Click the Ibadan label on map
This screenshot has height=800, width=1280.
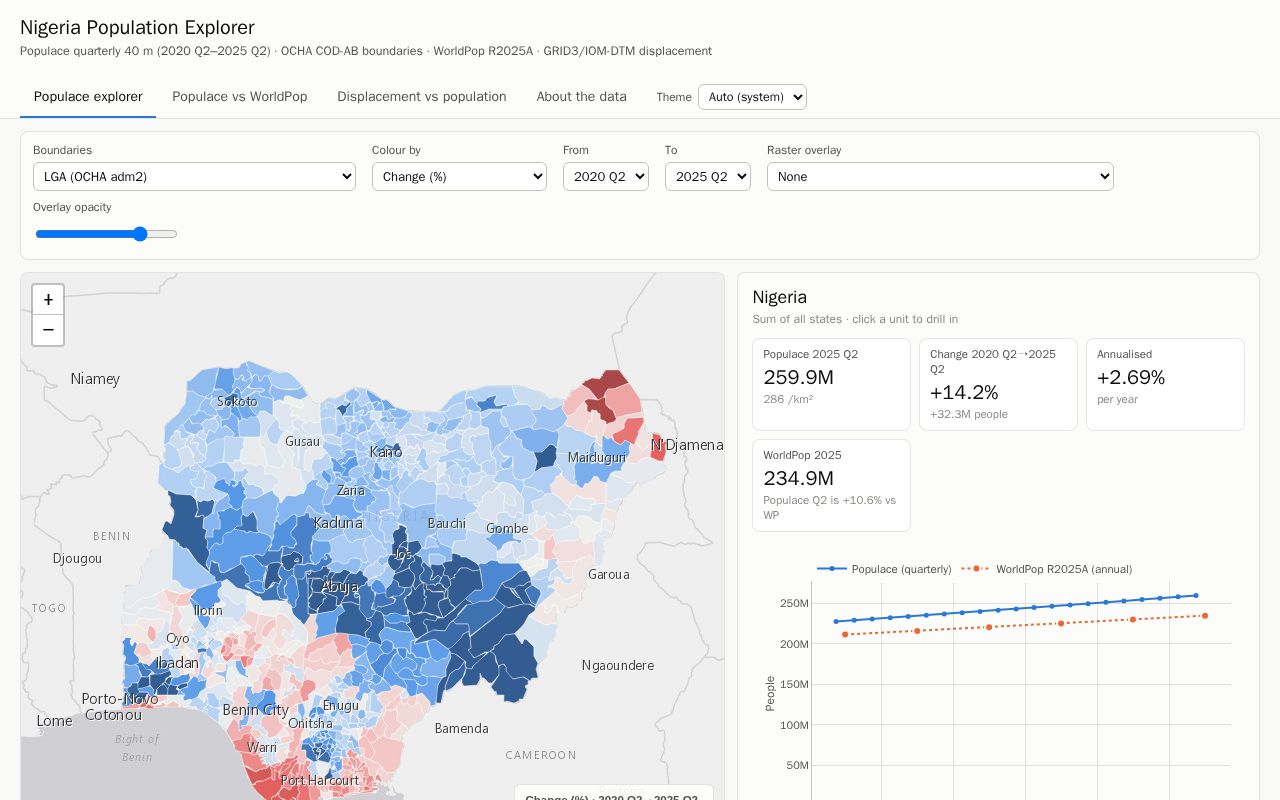pos(178,663)
